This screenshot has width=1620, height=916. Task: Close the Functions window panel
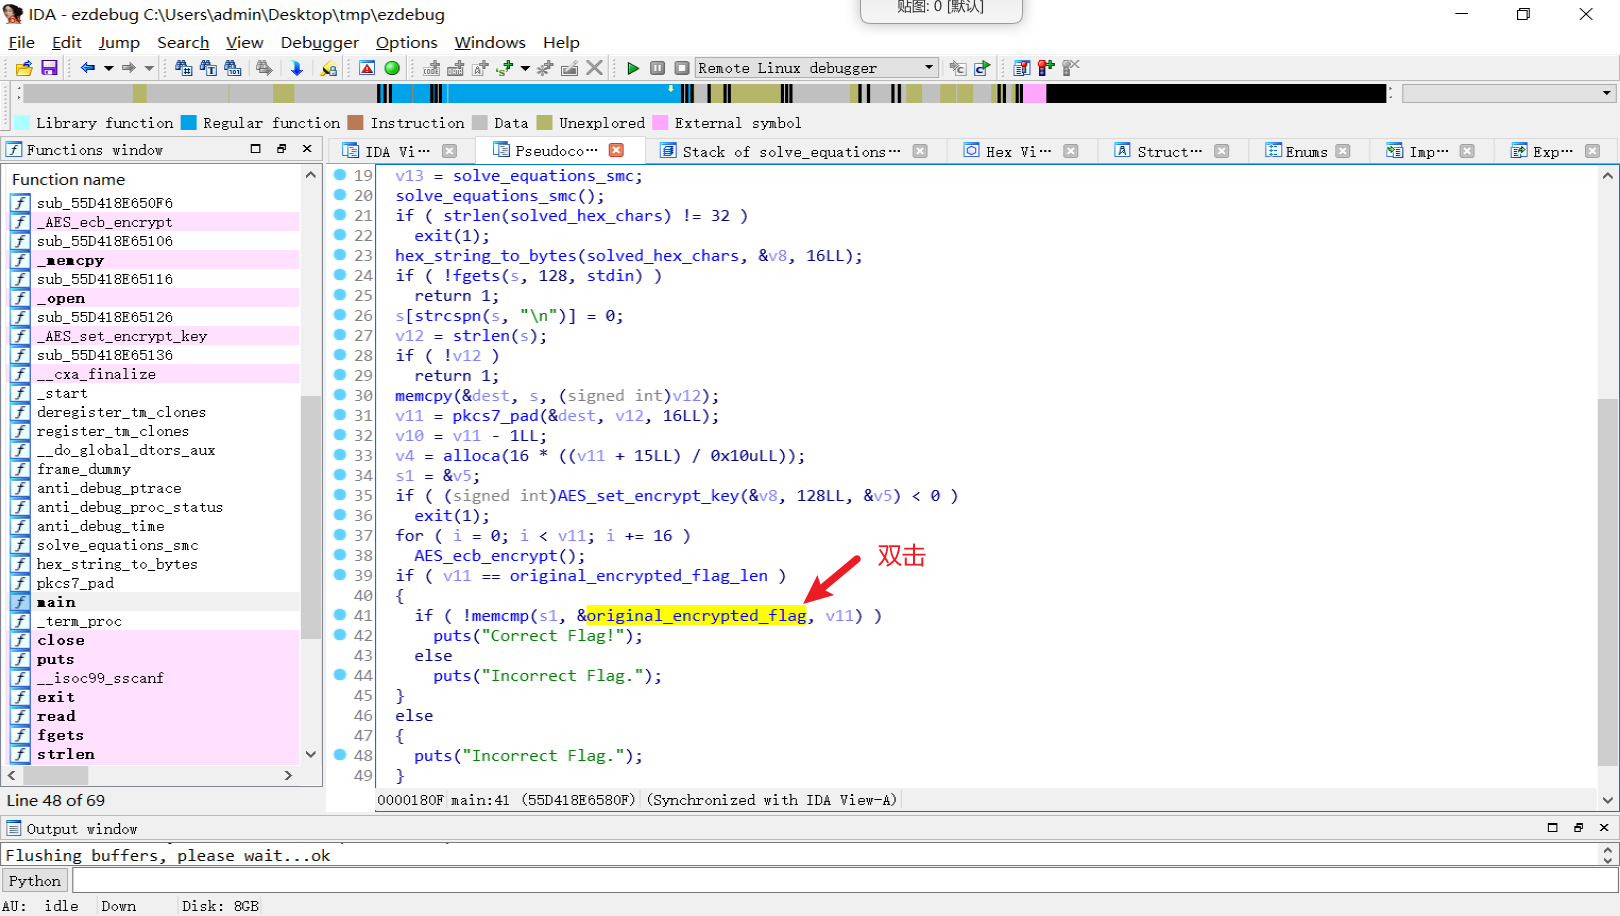307,149
